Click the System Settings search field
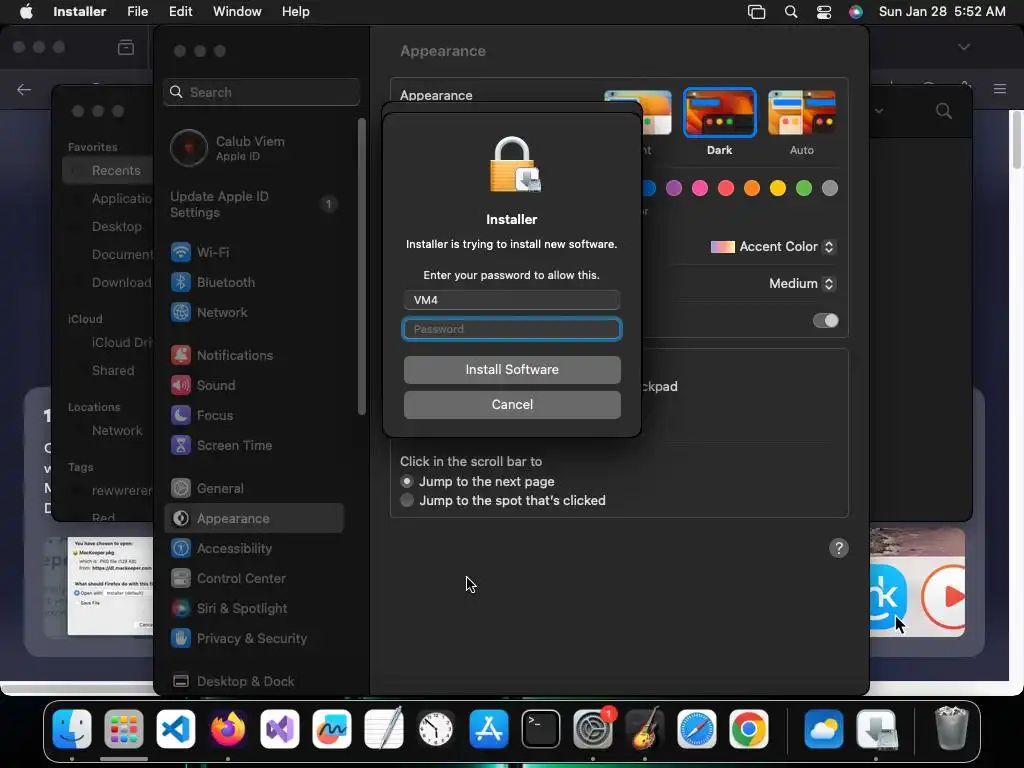Screen dimensions: 1024x768 [261, 92]
